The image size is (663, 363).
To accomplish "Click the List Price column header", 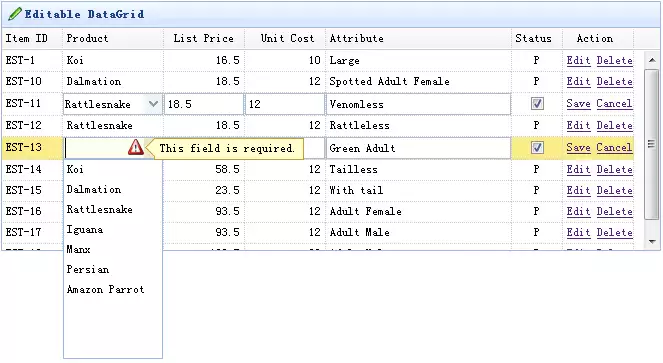I will (x=204, y=38).
